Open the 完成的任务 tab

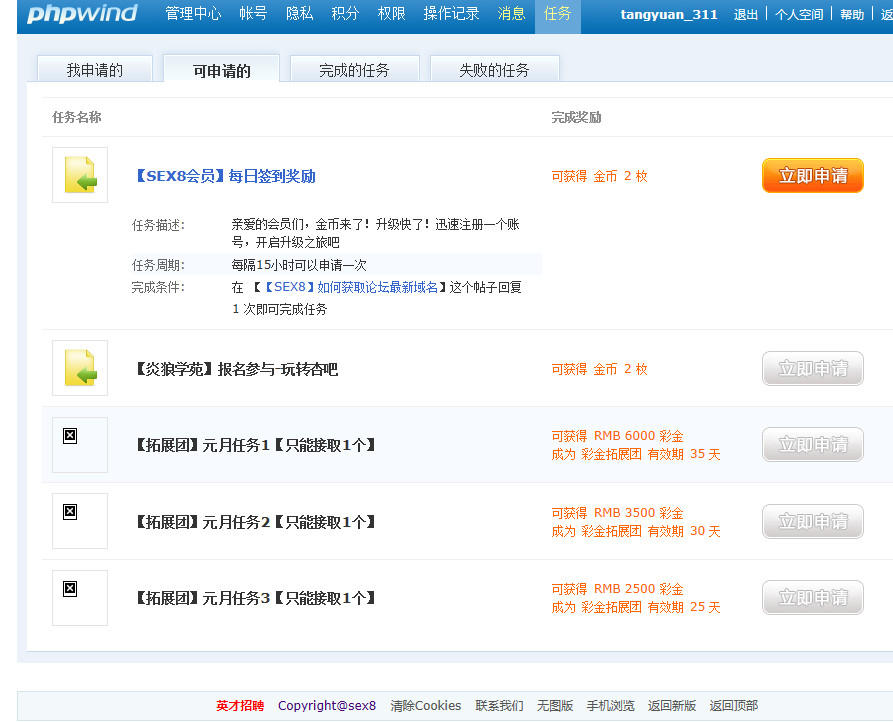point(354,70)
